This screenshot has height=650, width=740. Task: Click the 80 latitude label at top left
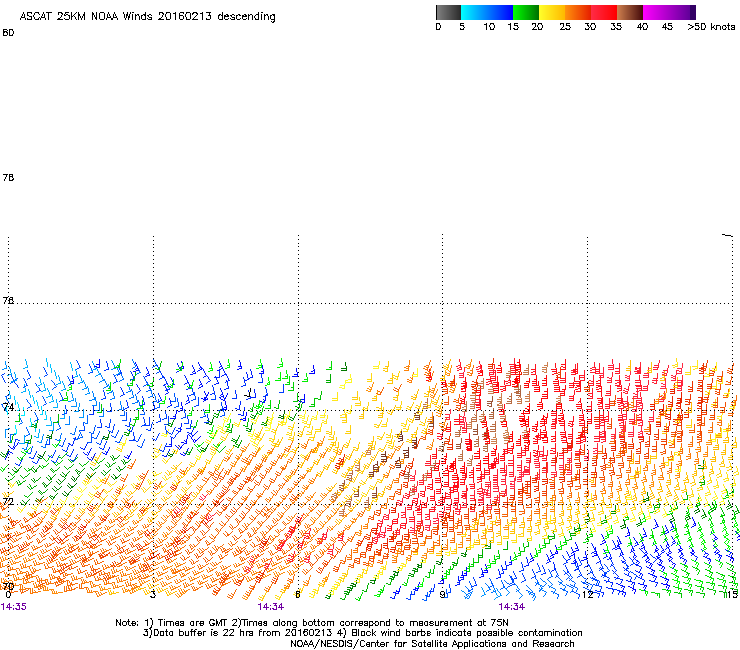[x=8, y=33]
